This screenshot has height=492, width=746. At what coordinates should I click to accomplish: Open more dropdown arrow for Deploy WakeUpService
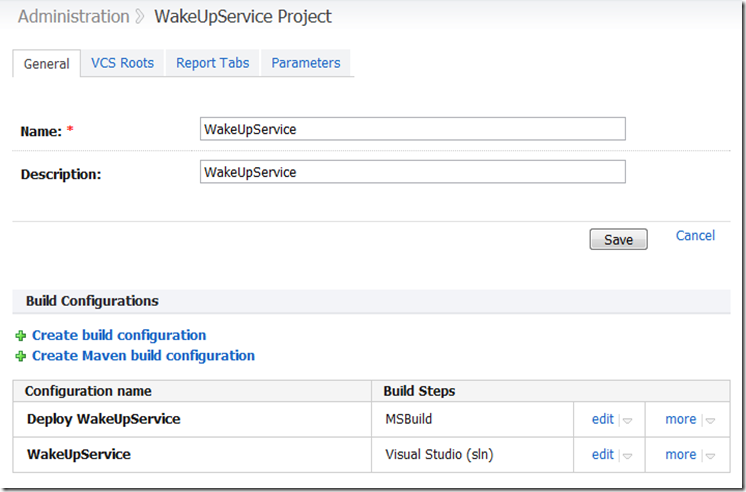coord(710,421)
